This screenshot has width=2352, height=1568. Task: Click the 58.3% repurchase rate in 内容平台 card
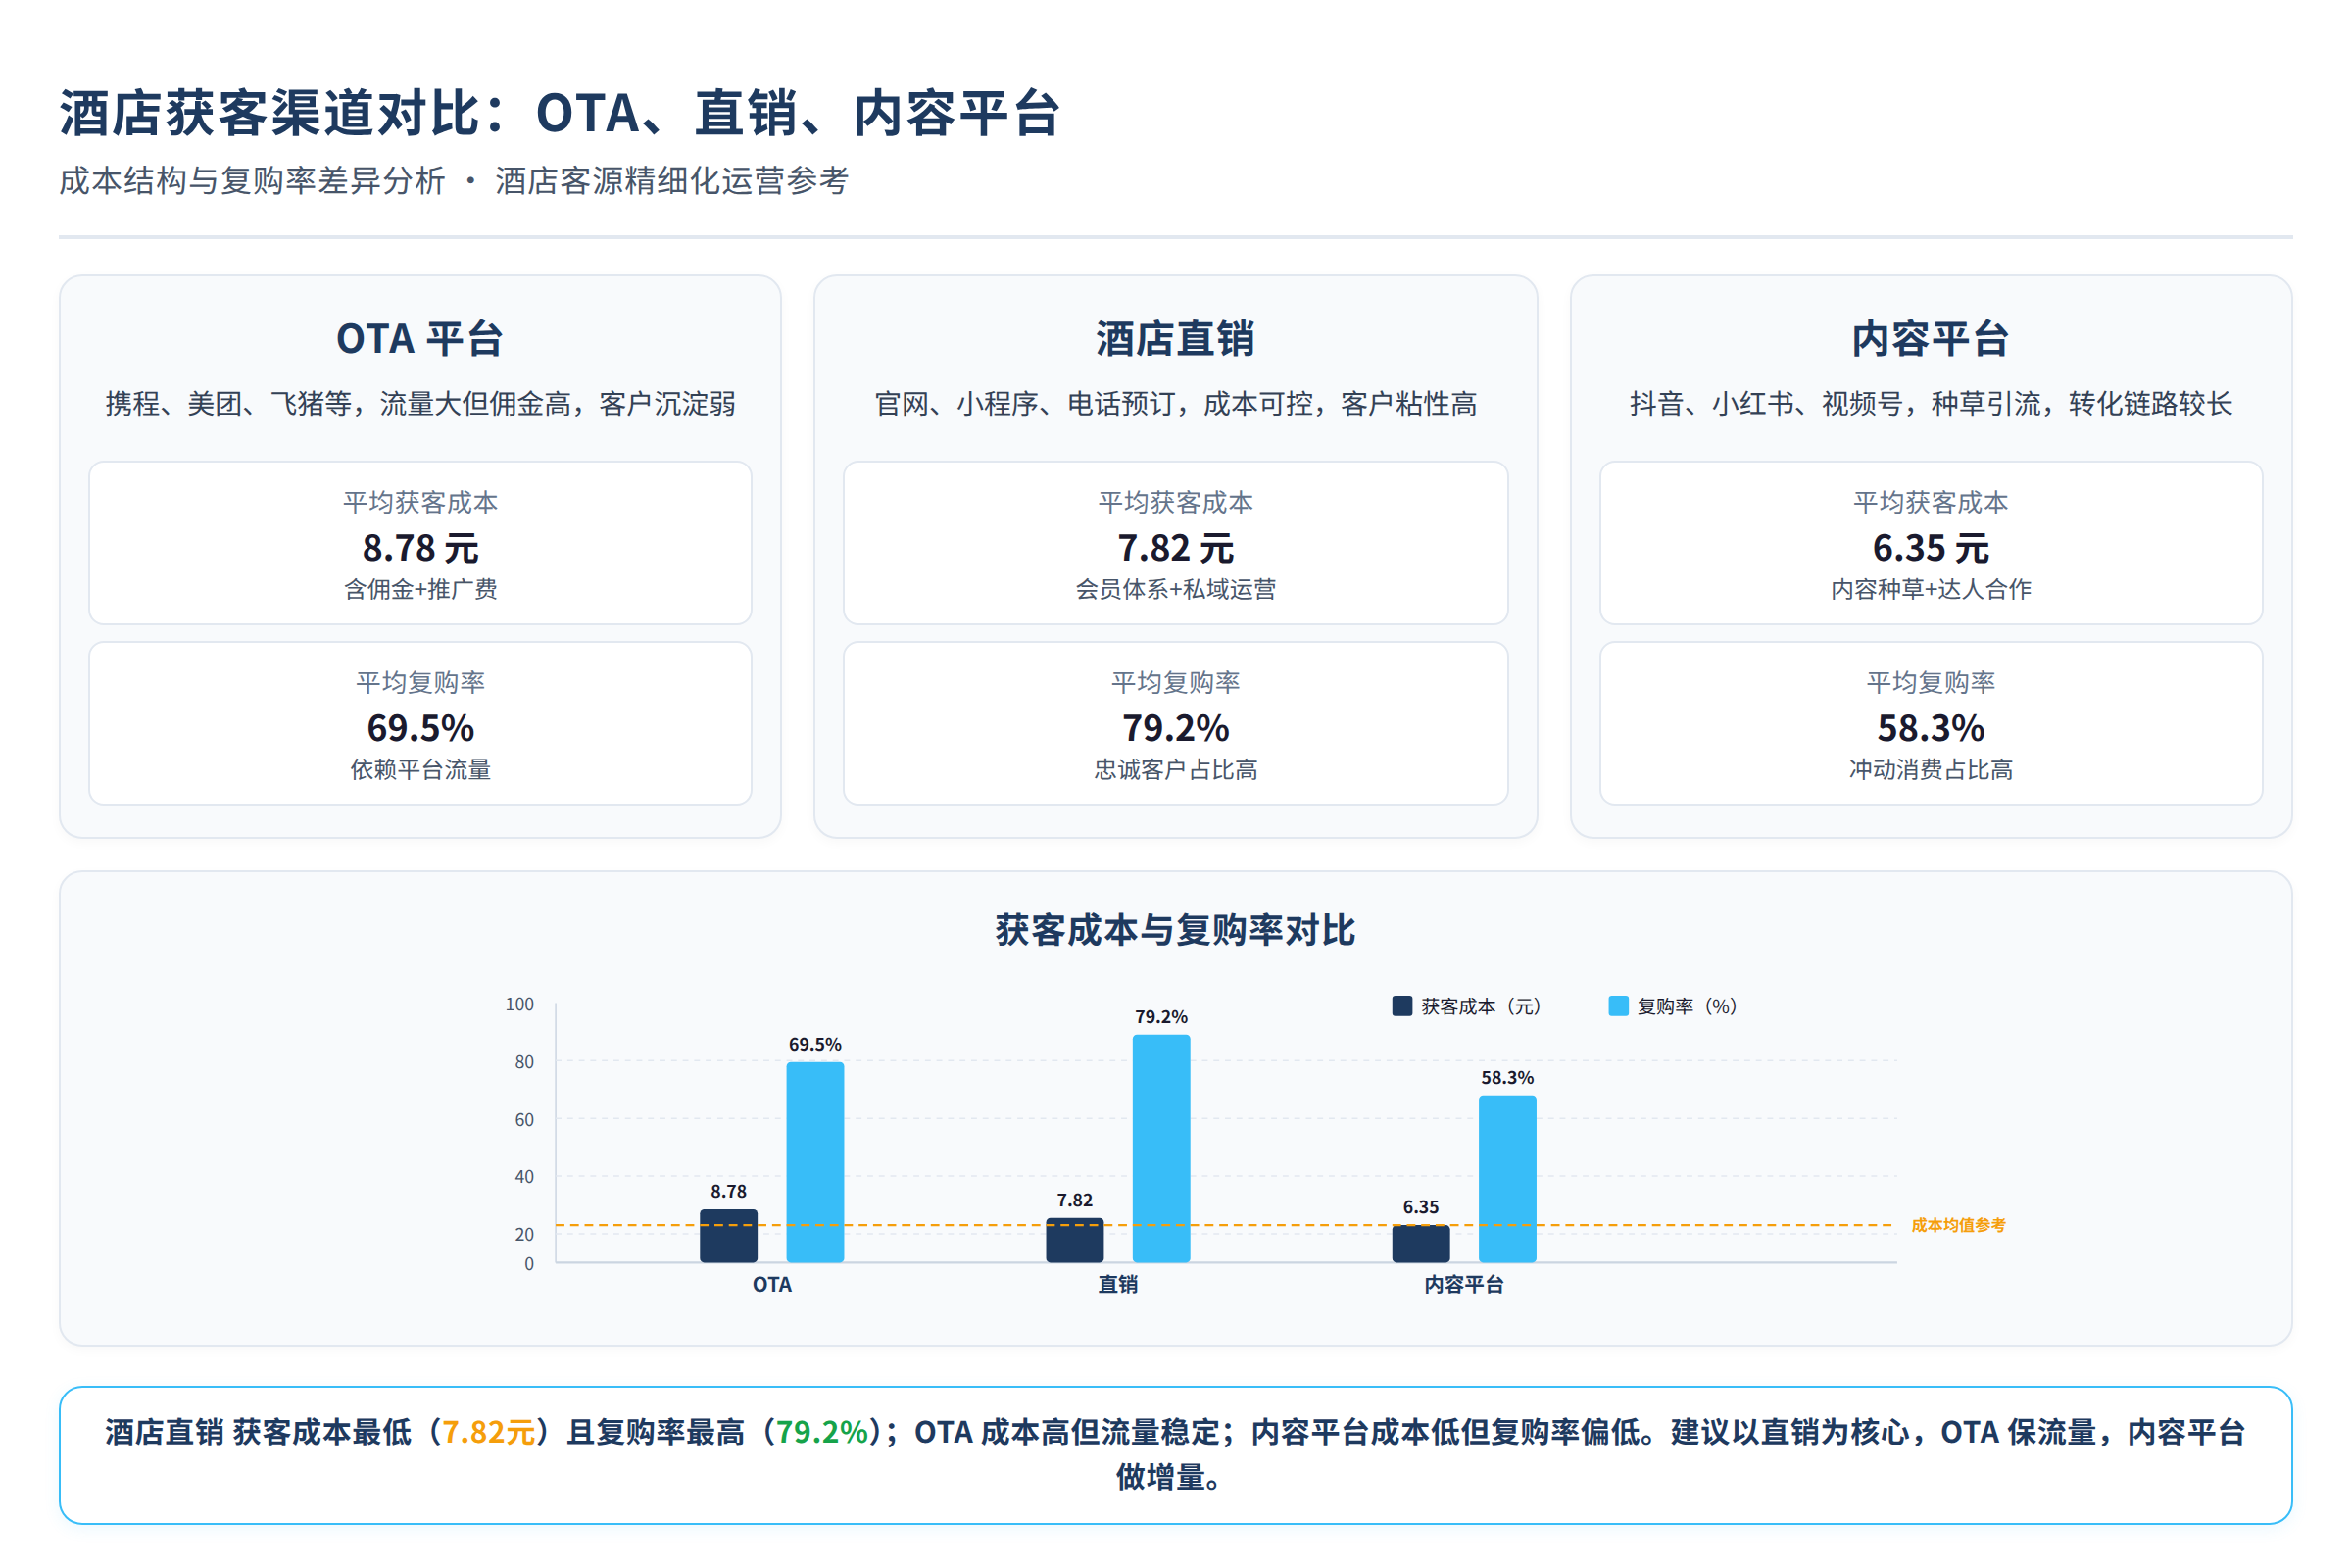coord(1930,728)
